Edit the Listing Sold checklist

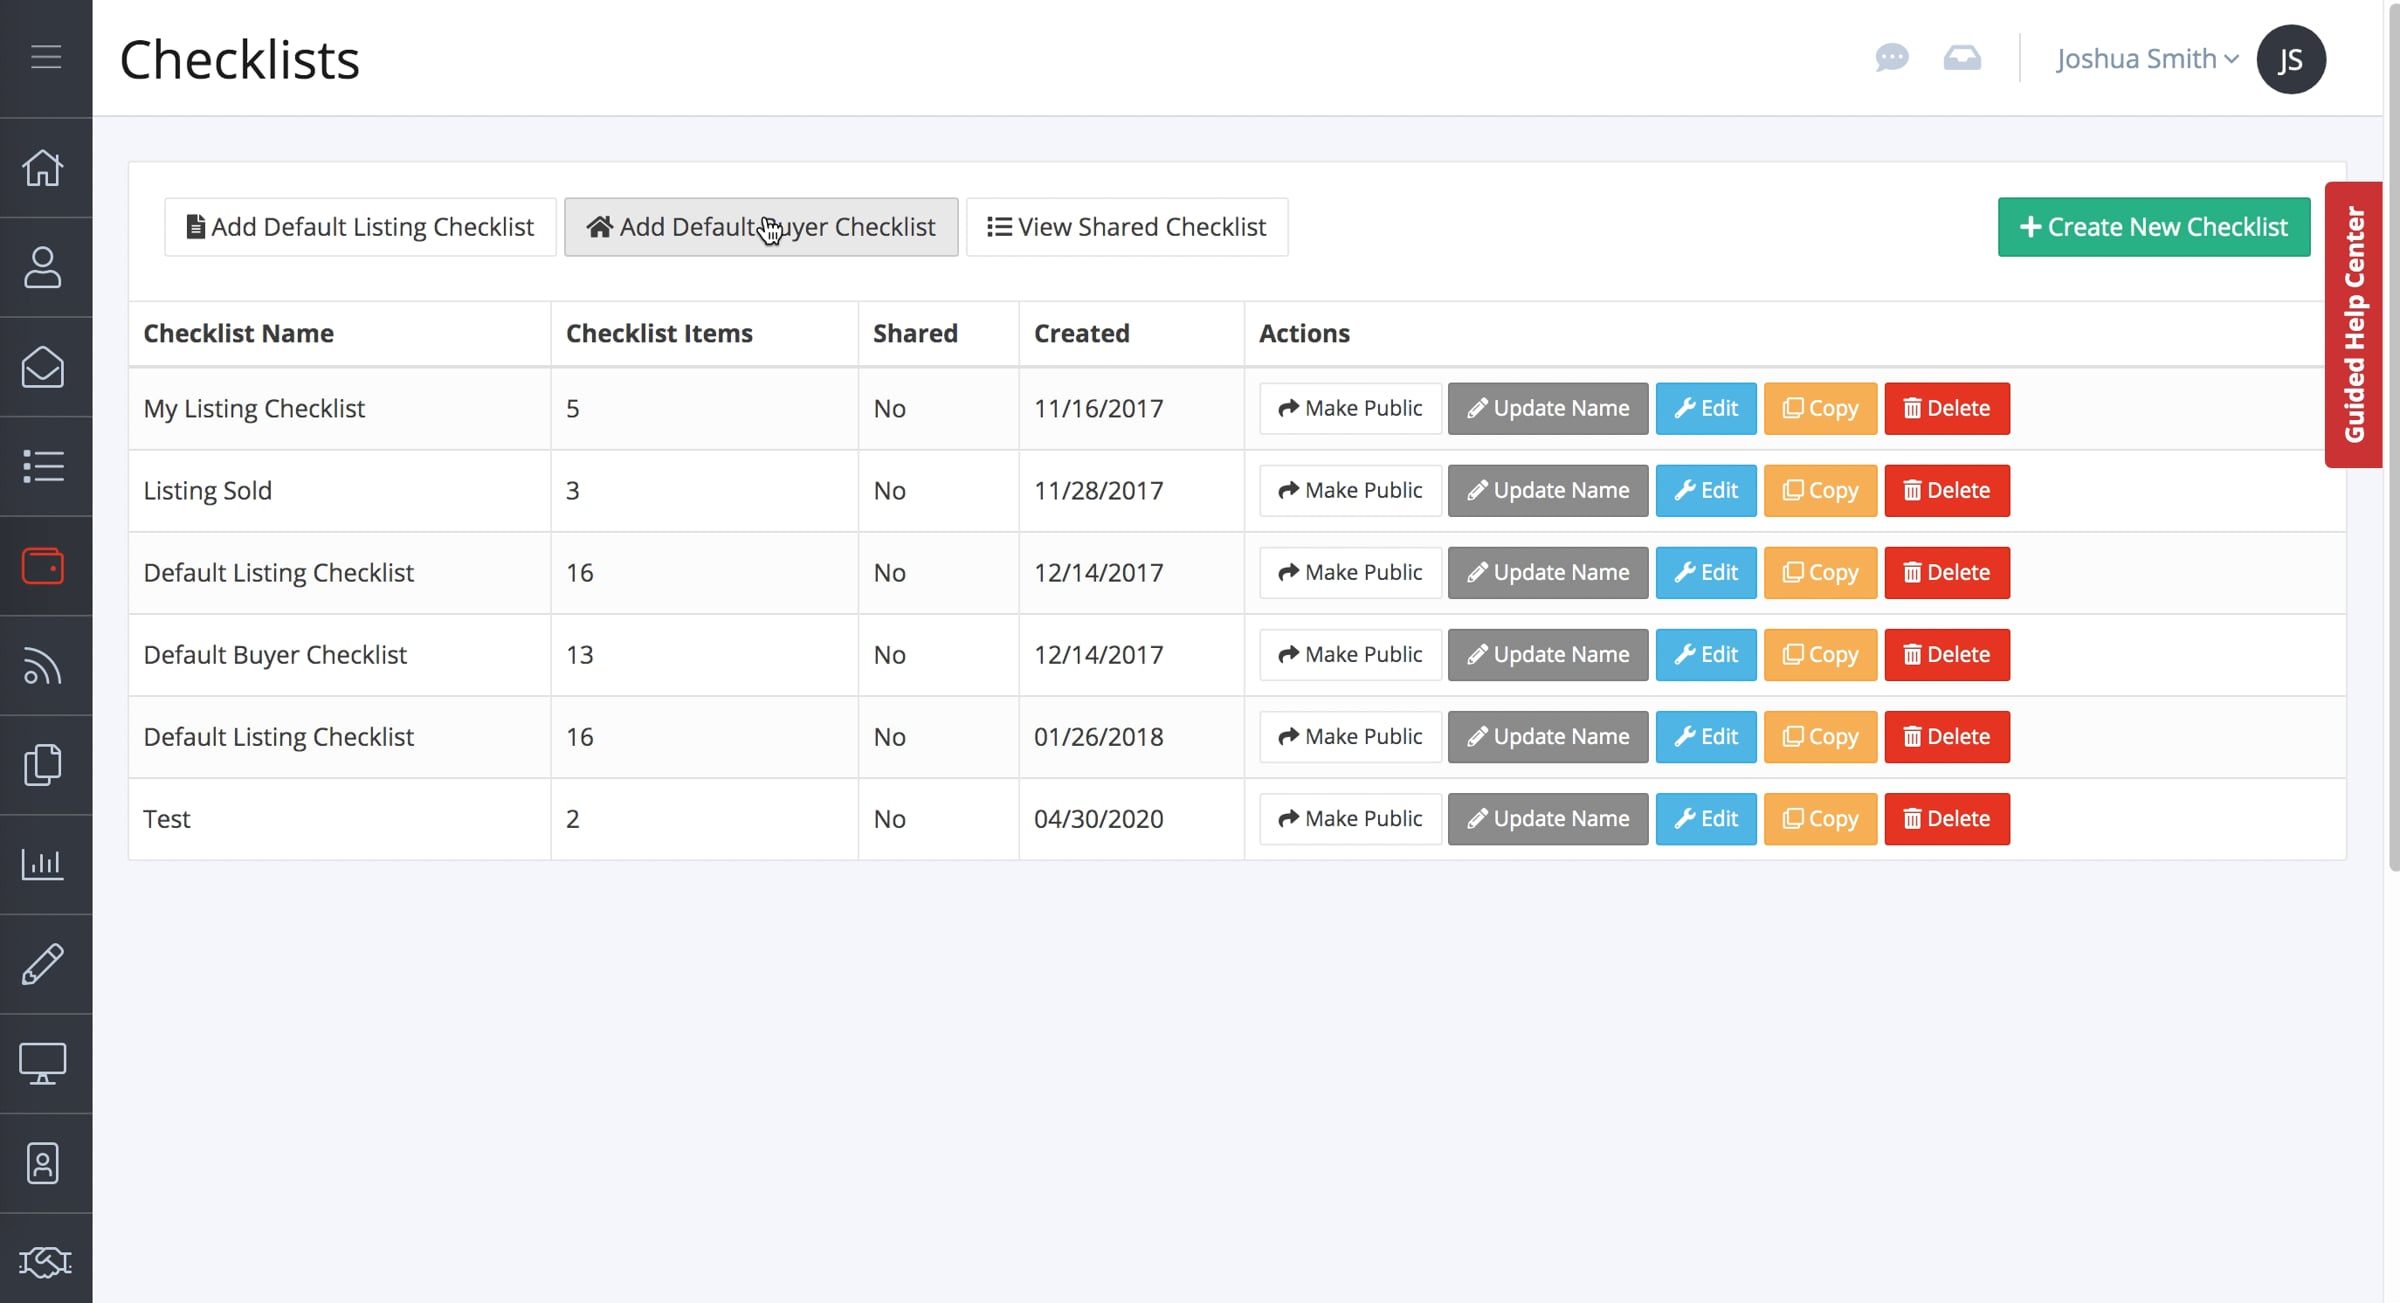(x=1706, y=490)
